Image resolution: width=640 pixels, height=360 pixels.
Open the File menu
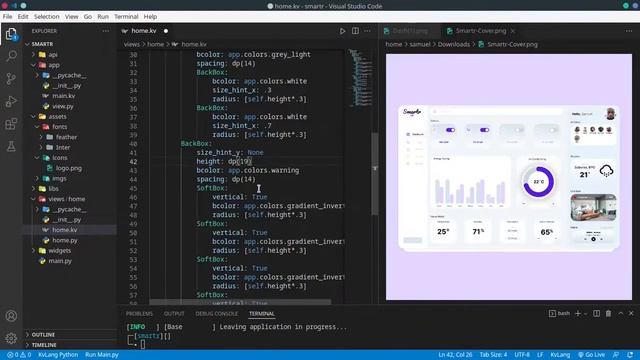[x=7, y=17]
